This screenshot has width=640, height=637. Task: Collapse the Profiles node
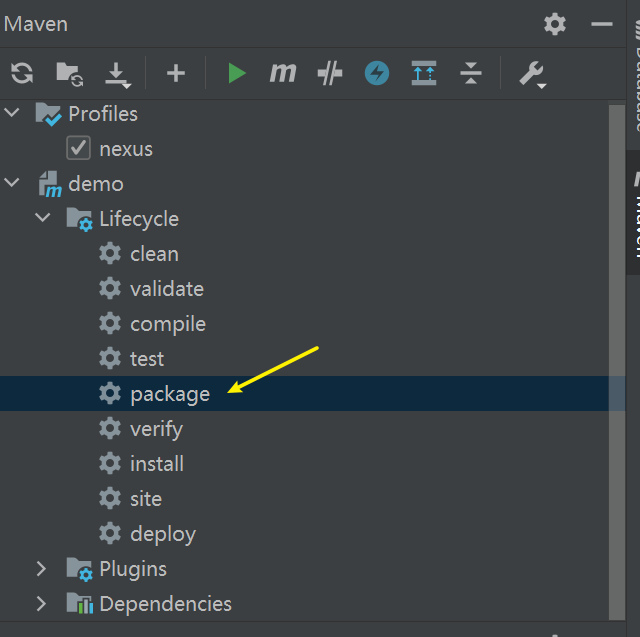pyautogui.click(x=12, y=113)
